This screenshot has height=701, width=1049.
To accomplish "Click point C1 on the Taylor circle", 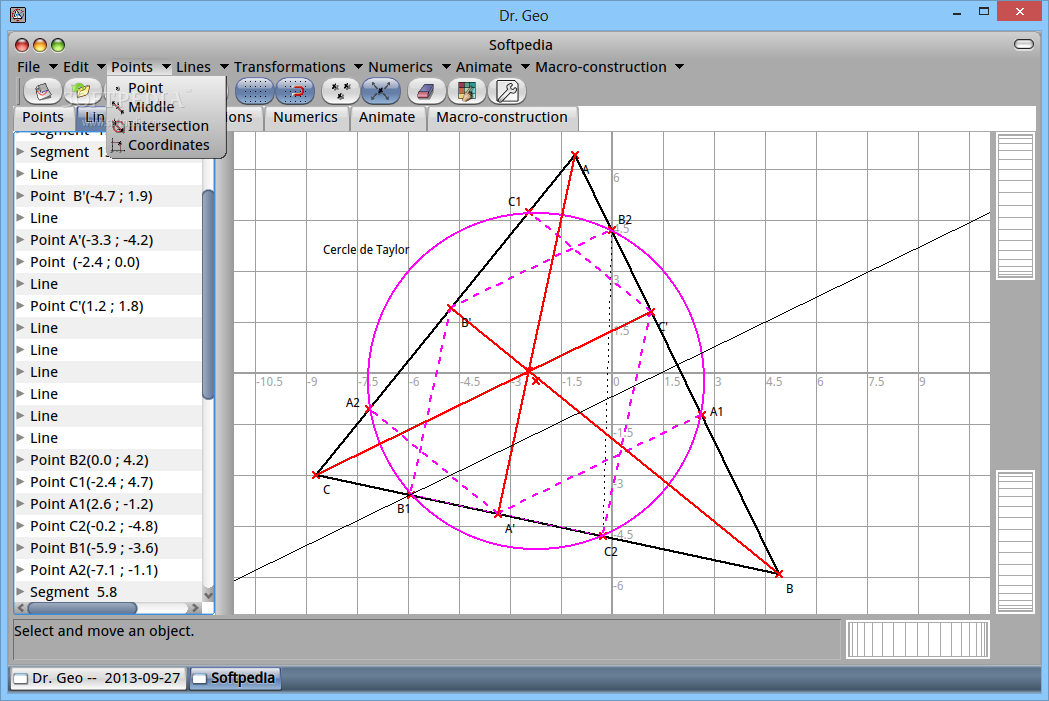I will 529,212.
